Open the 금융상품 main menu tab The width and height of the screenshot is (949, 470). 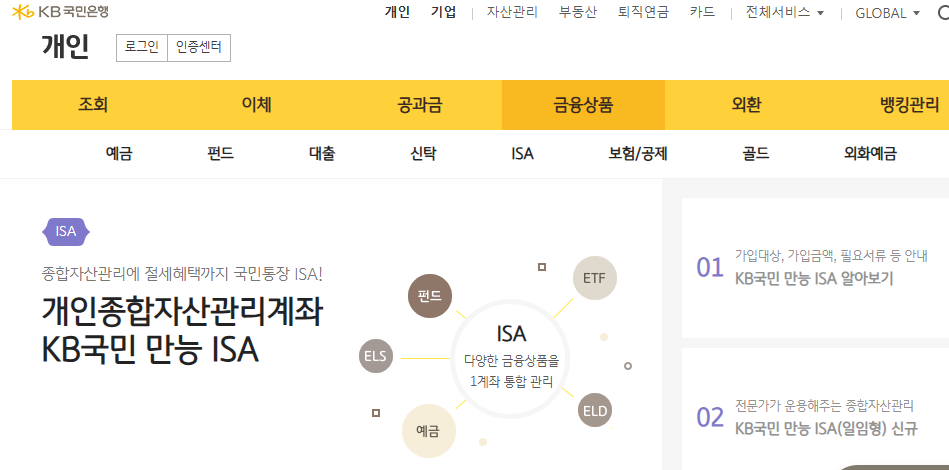coord(583,105)
